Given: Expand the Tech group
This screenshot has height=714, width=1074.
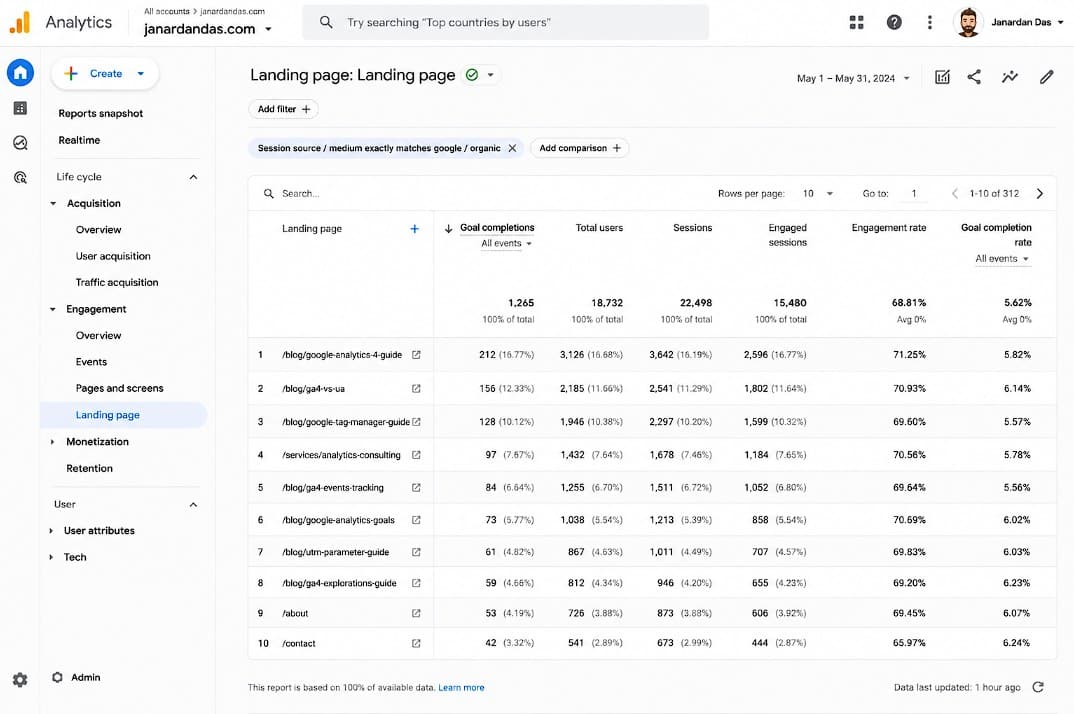Looking at the screenshot, I should (x=51, y=557).
